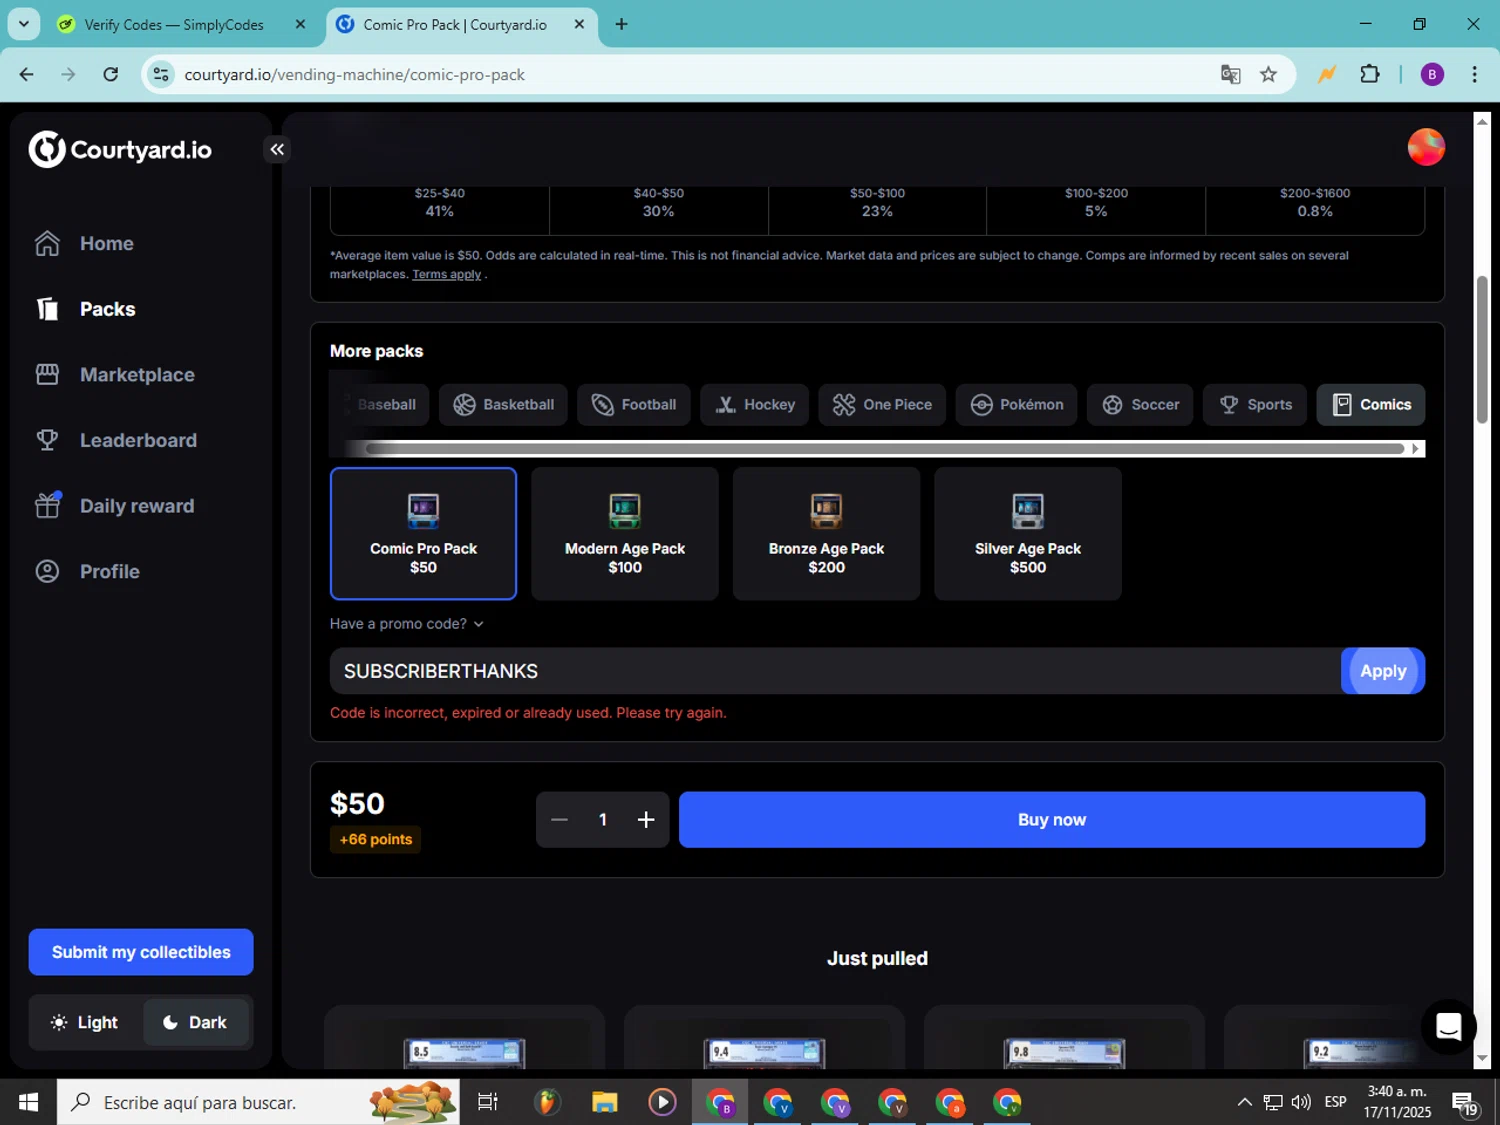The width and height of the screenshot is (1500, 1125).
Task: Select the Hockey pack category
Action: [x=755, y=405]
